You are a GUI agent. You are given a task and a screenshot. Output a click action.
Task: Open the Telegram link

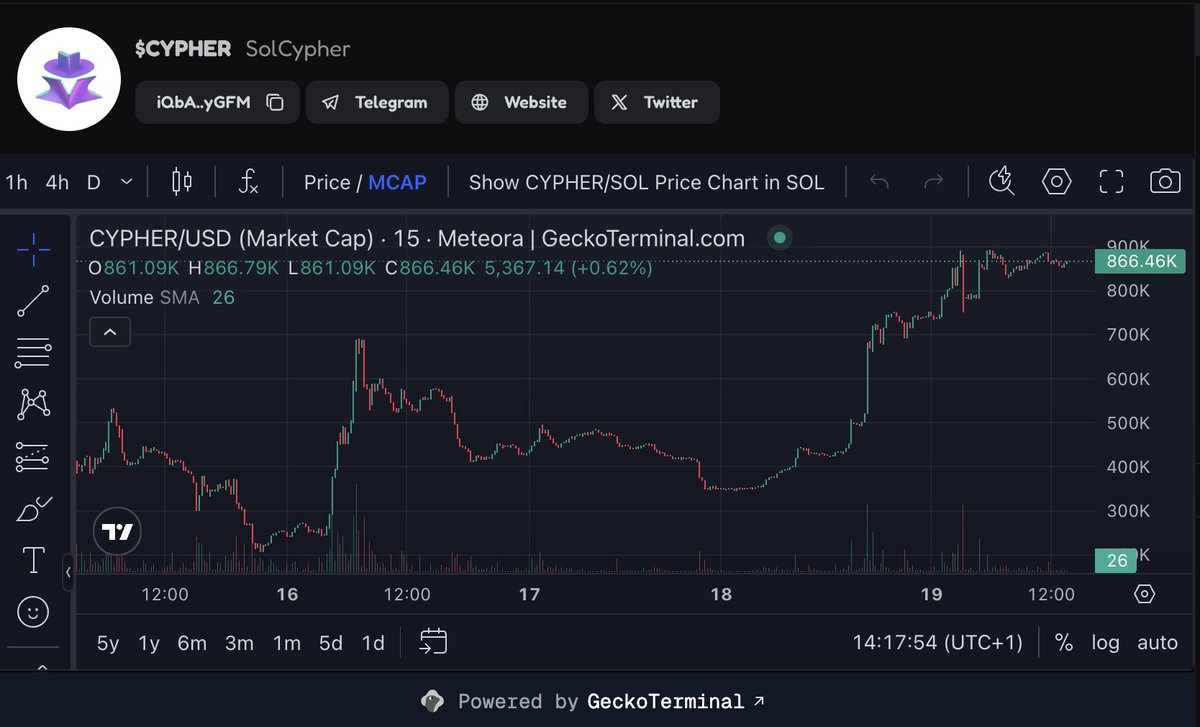(377, 102)
